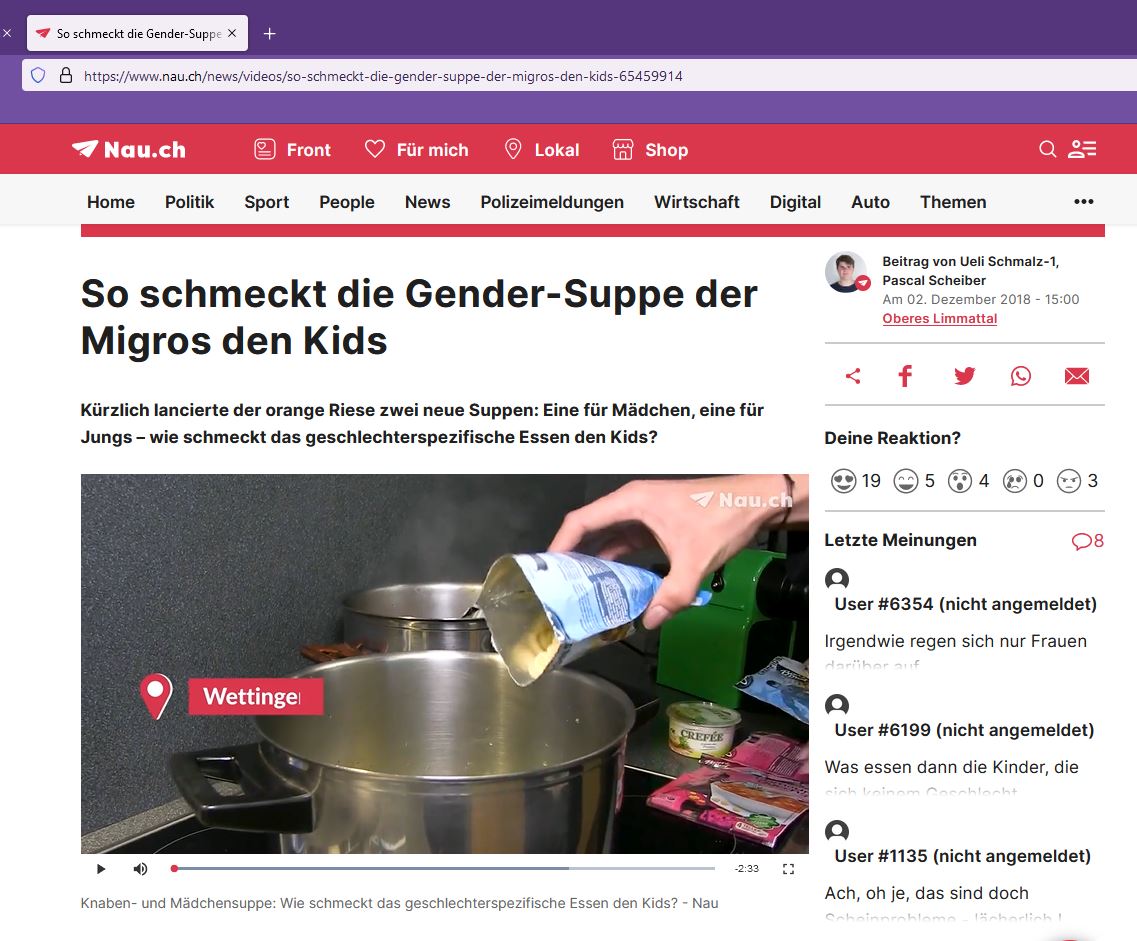
Task: Share via WhatsApp icon
Action: click(x=1020, y=376)
